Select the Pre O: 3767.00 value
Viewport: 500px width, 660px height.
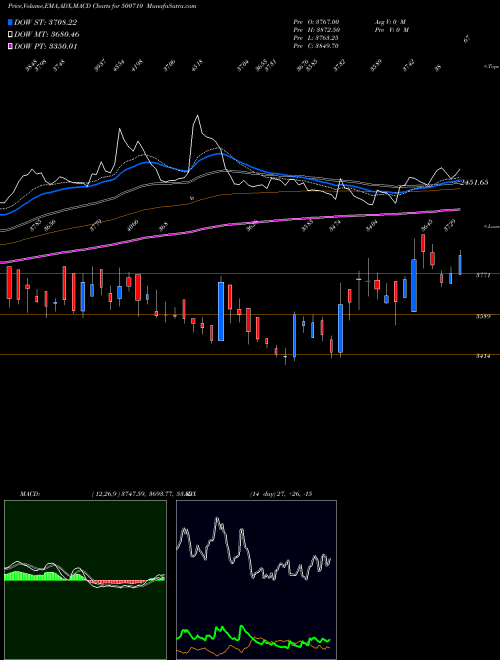click(x=316, y=21)
